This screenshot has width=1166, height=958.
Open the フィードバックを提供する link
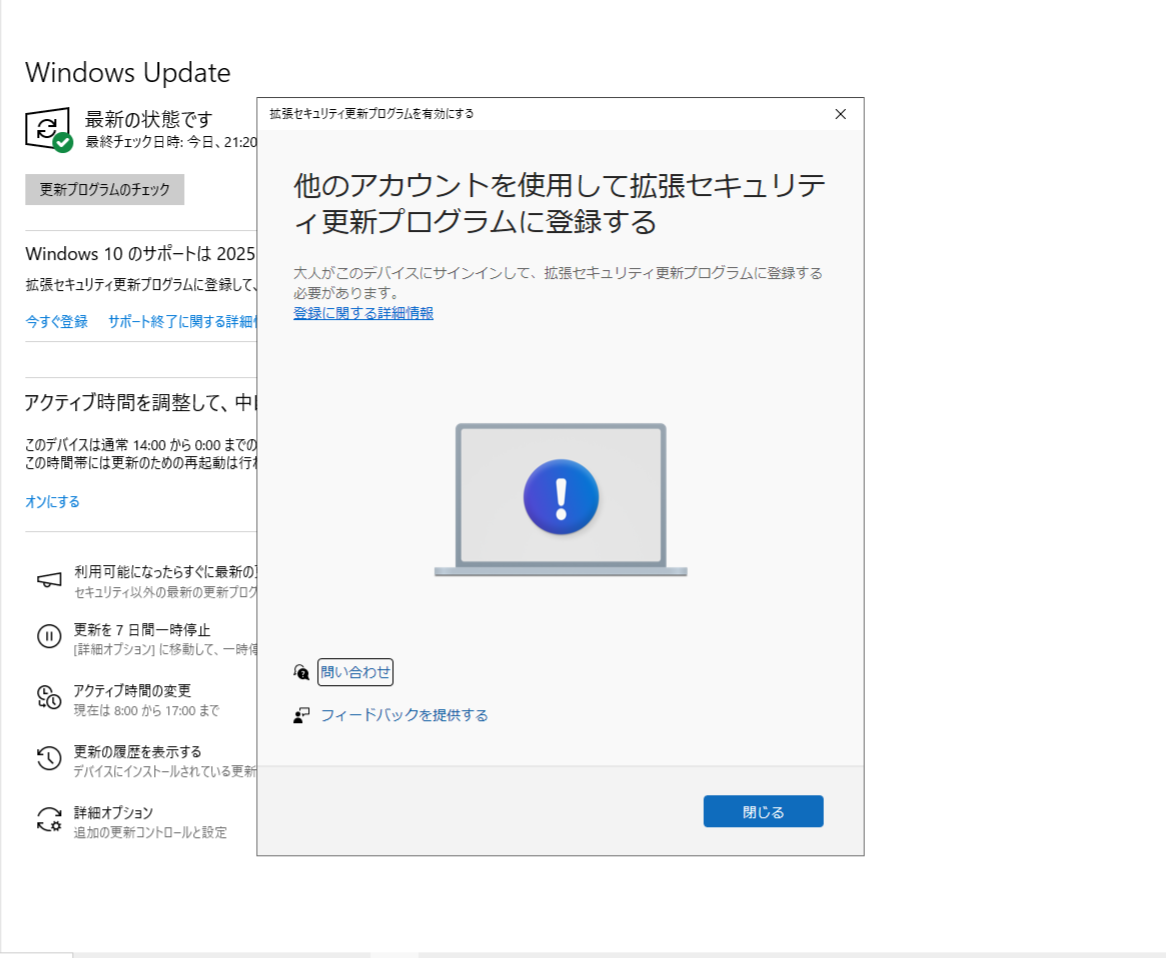[x=403, y=715]
